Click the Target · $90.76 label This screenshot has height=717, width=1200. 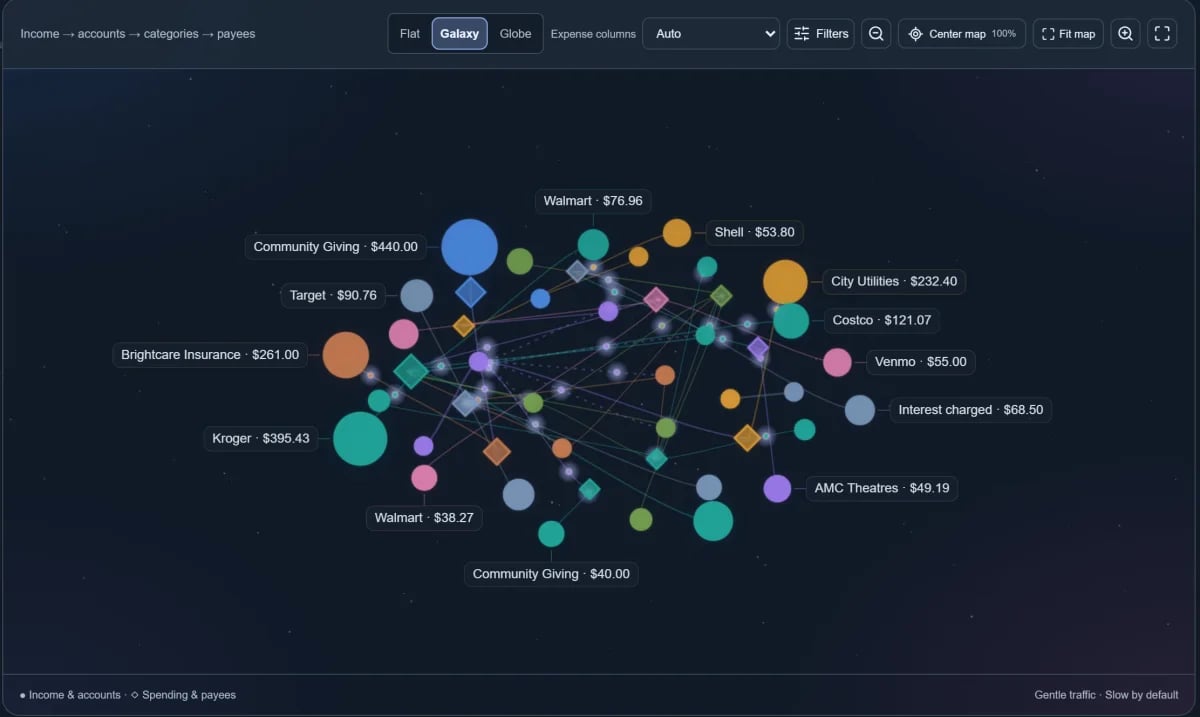(333, 296)
